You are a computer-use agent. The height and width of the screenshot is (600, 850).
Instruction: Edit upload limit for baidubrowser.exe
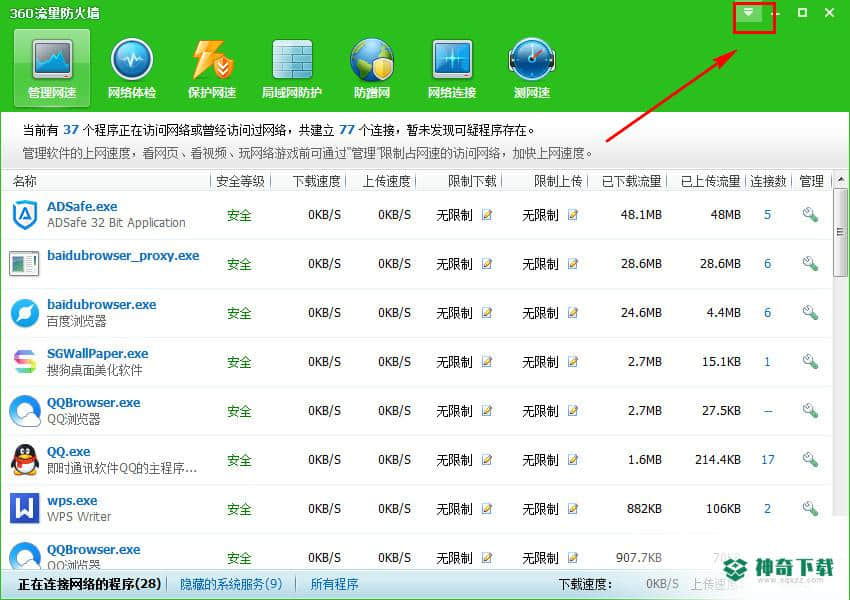[x=572, y=313]
